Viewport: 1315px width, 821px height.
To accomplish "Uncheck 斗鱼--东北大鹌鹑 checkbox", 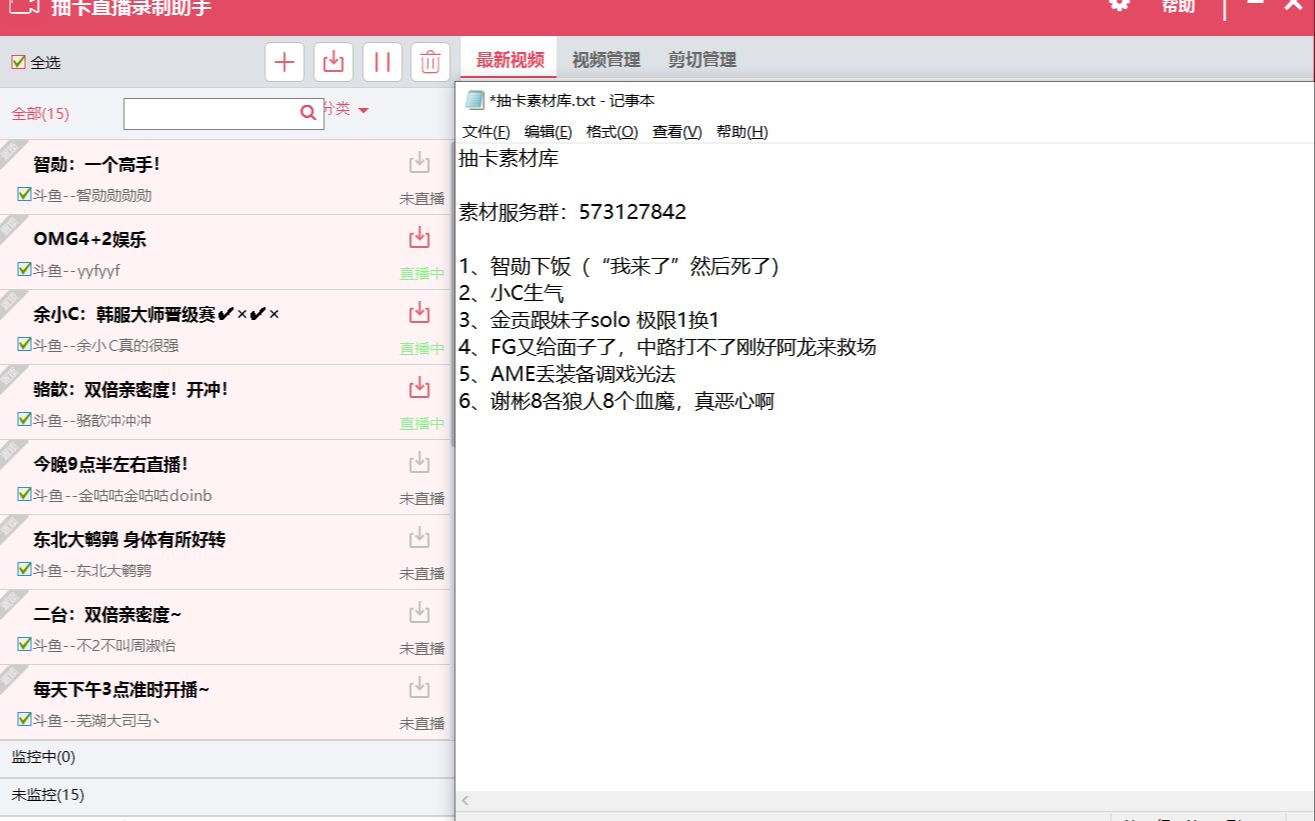I will (24, 569).
